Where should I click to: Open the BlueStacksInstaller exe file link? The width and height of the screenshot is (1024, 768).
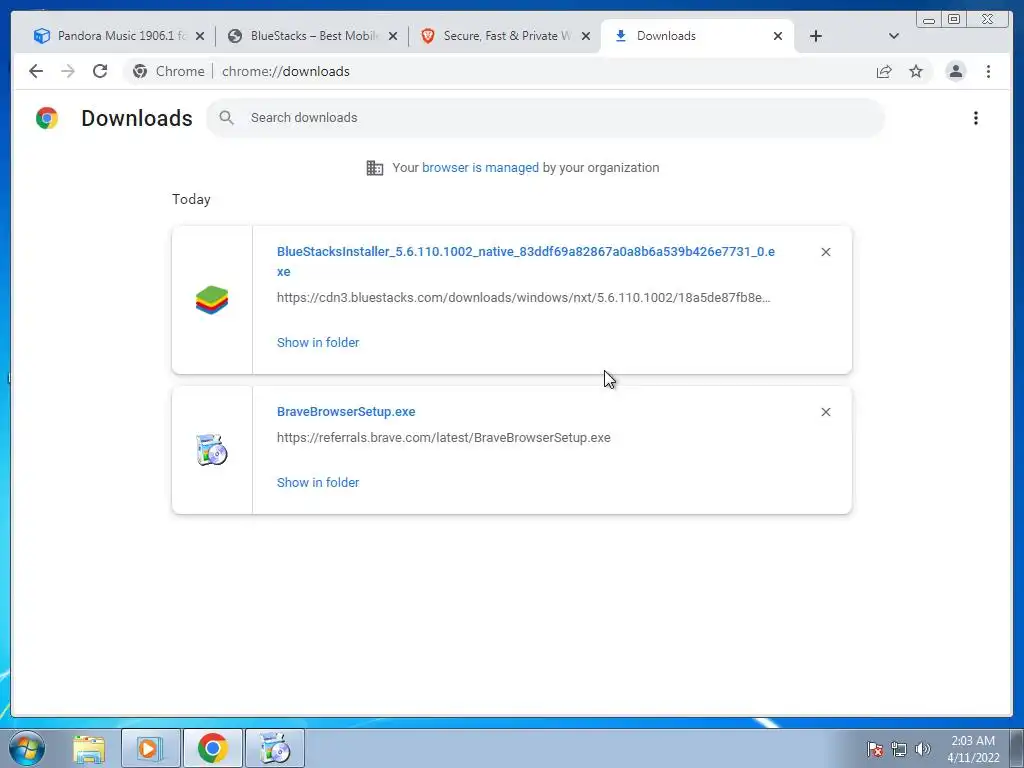click(x=526, y=261)
